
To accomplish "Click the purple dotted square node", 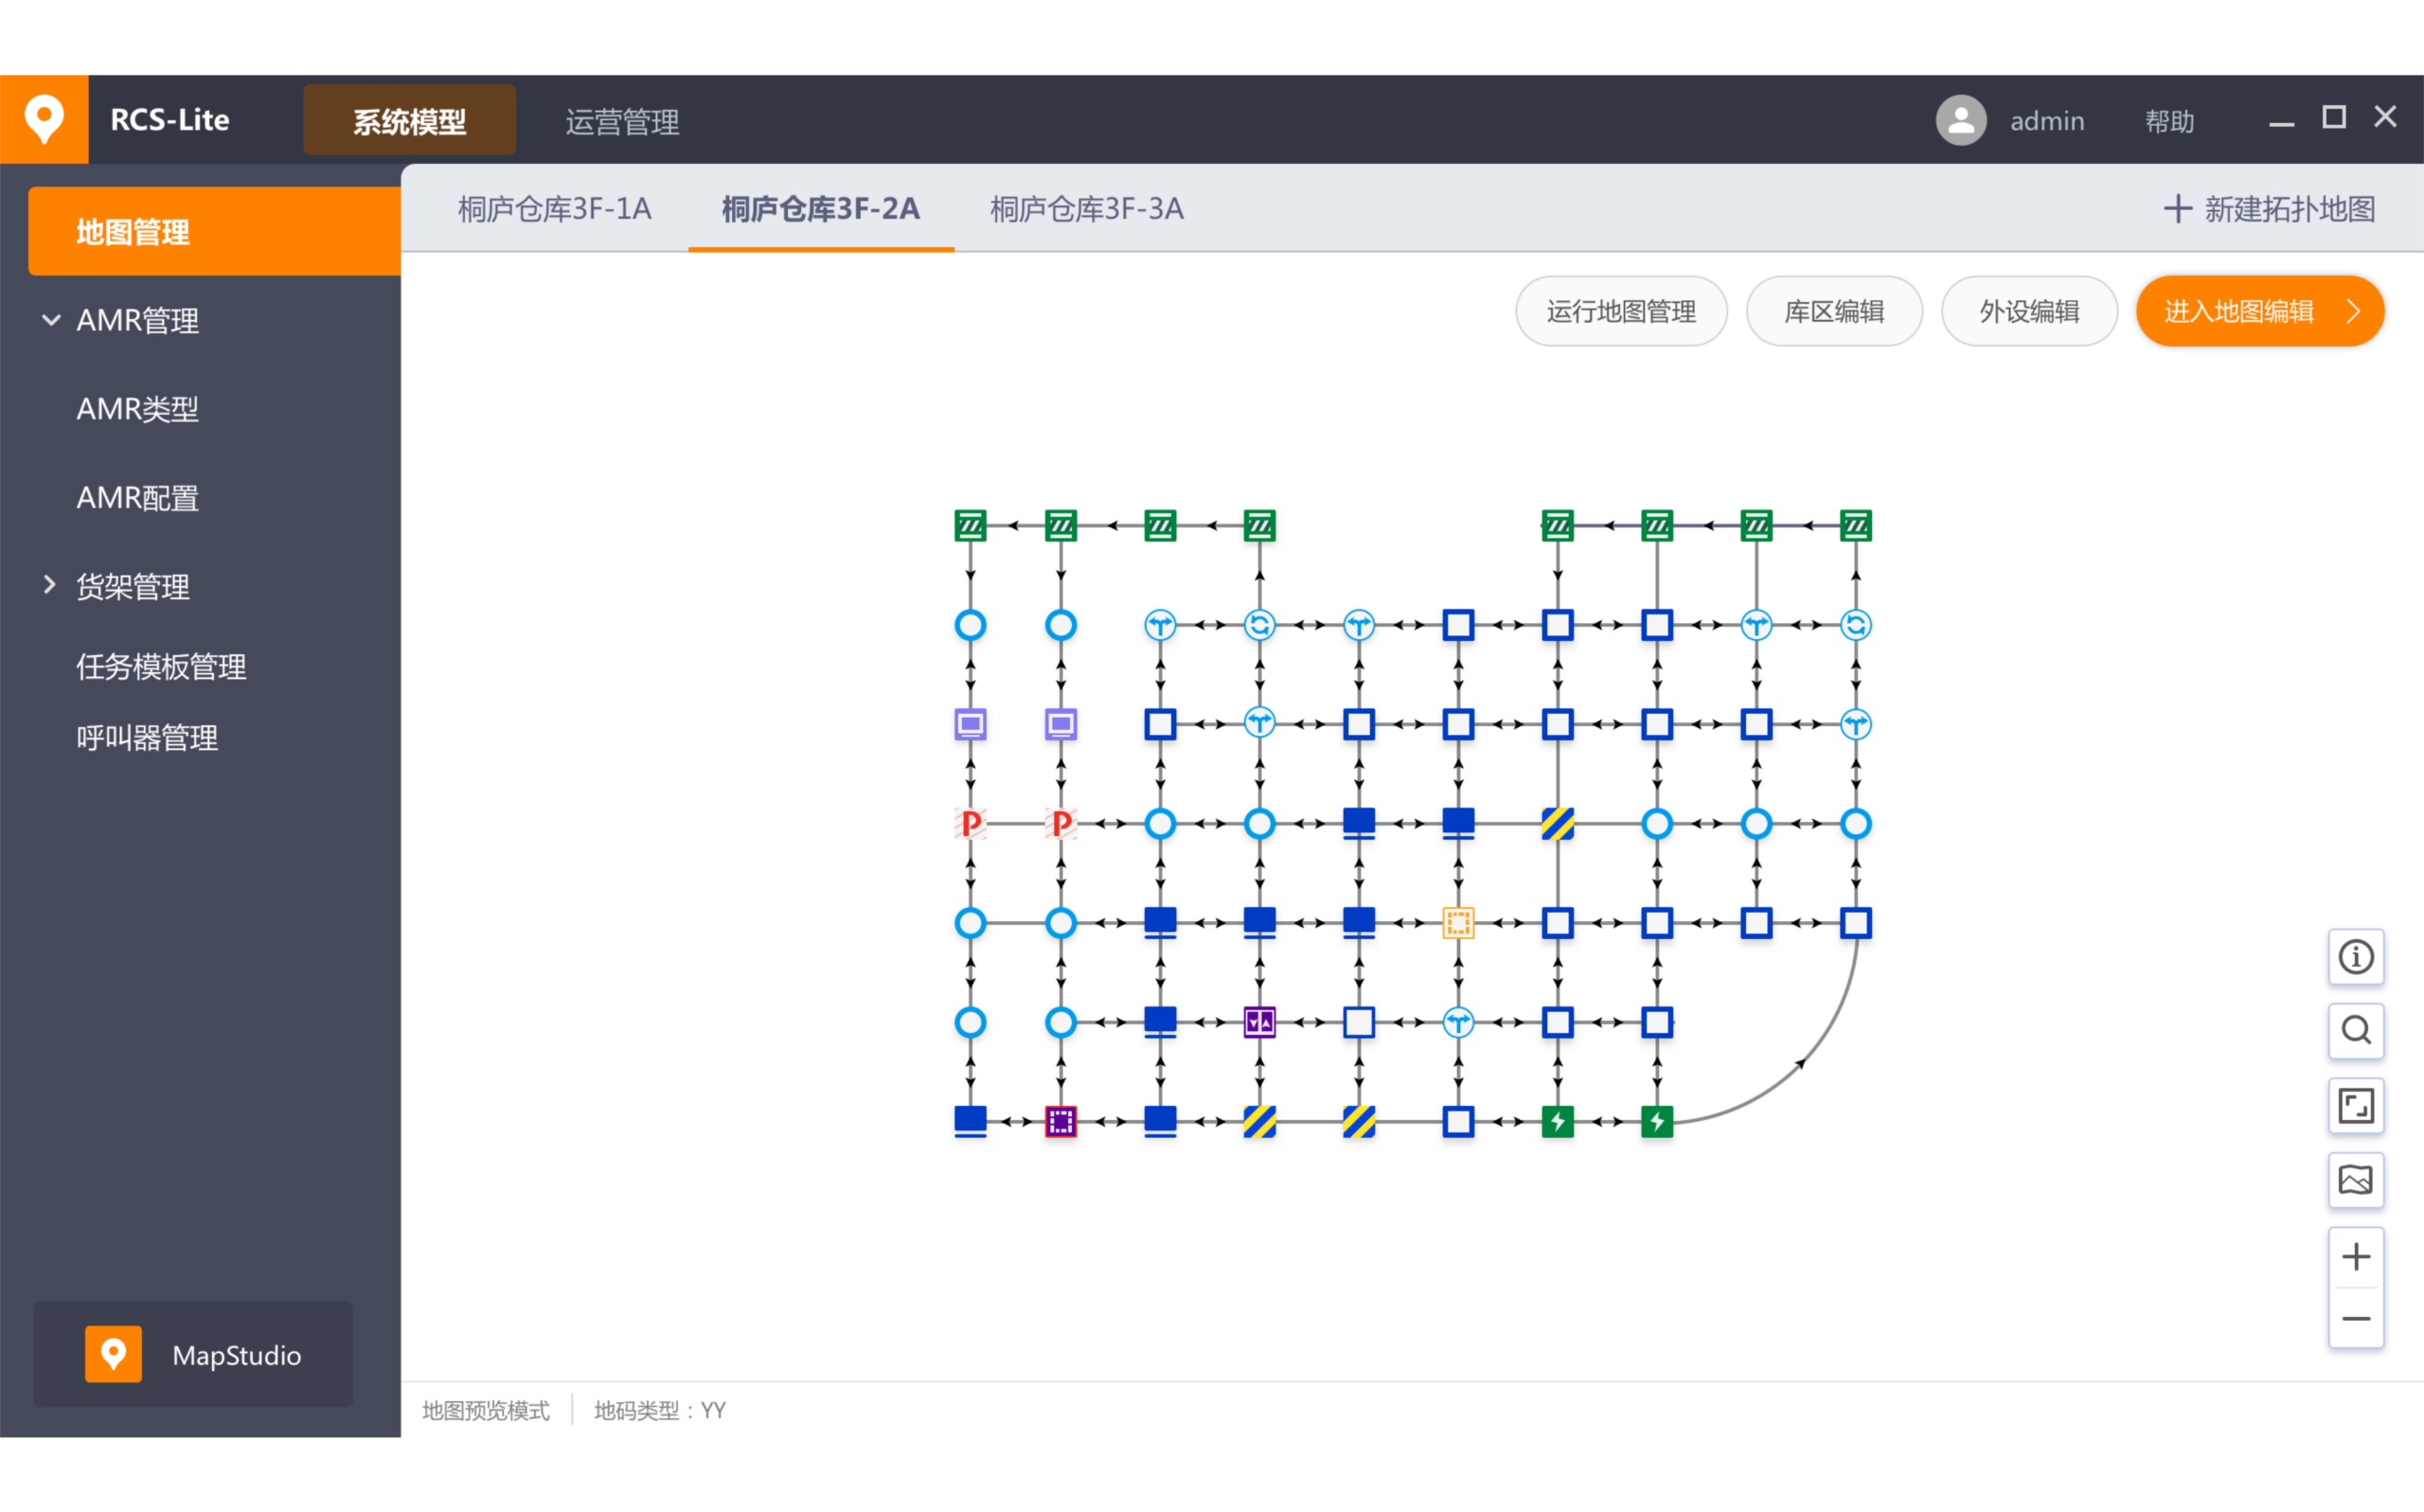I will 1061,1121.
